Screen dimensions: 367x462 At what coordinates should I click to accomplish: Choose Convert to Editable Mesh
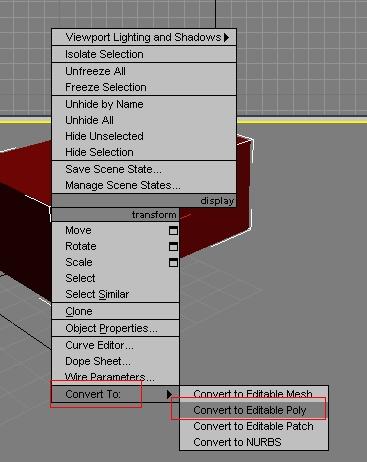[254, 394]
